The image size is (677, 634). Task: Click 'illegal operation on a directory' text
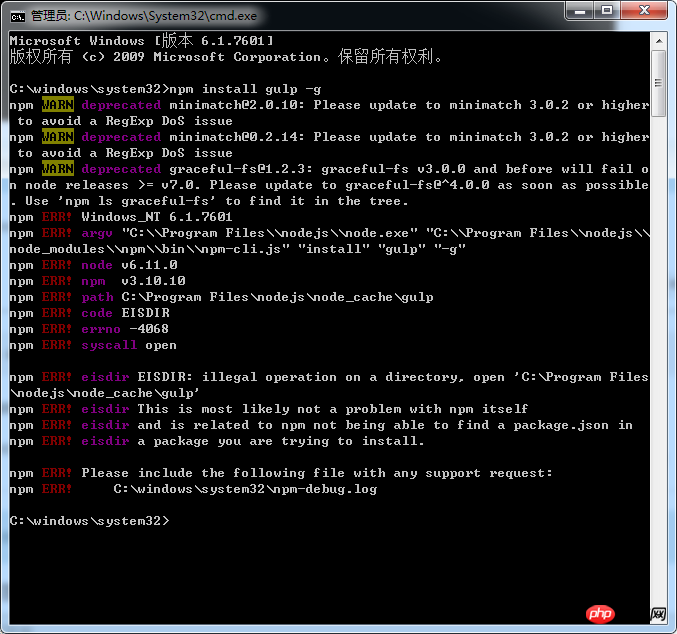click(333, 377)
